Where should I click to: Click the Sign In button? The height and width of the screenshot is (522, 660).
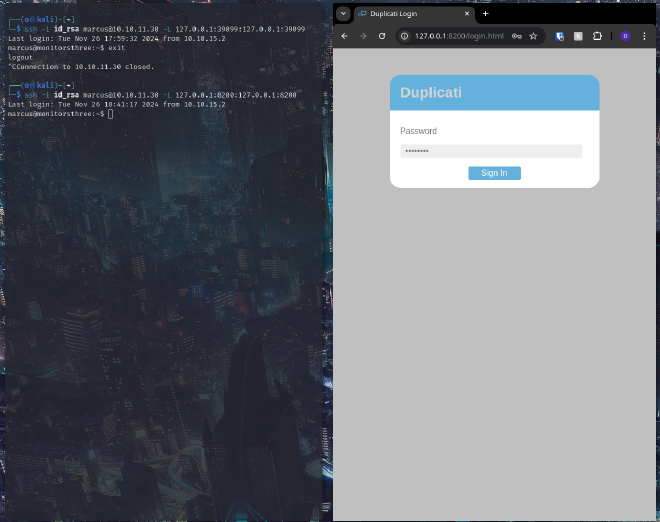pos(495,173)
